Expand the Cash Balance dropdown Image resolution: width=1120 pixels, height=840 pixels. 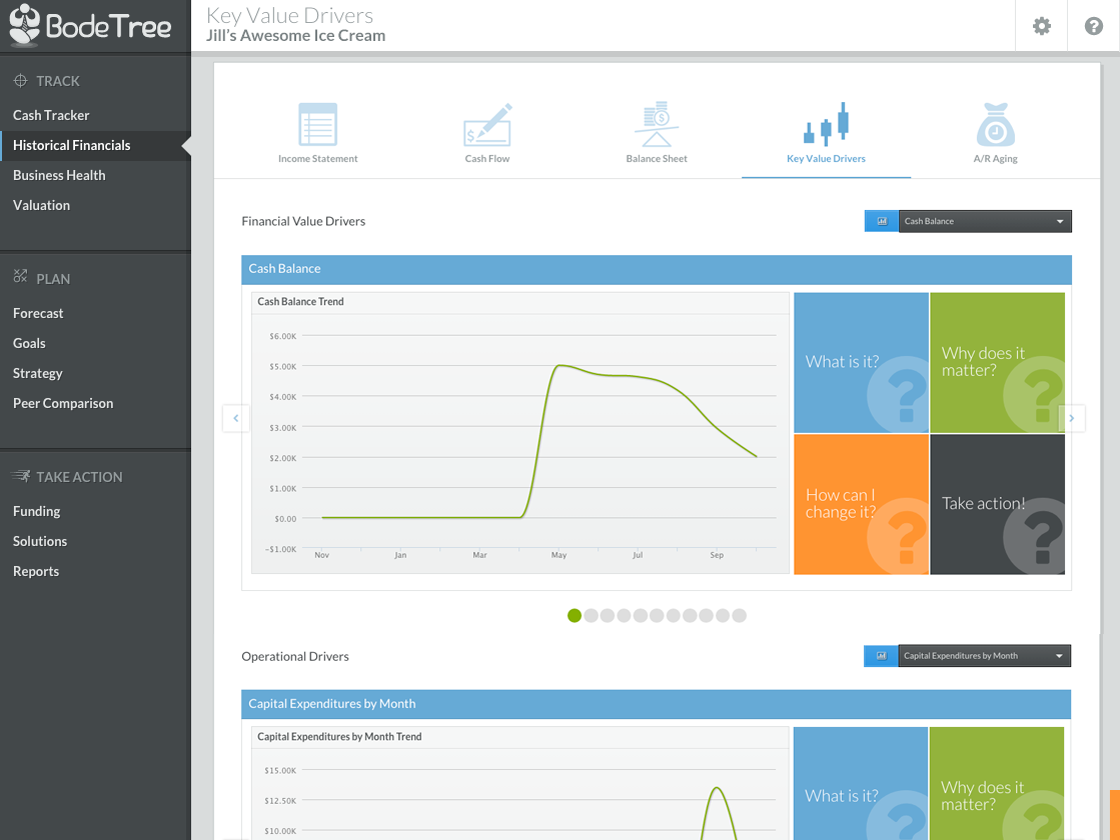click(985, 221)
